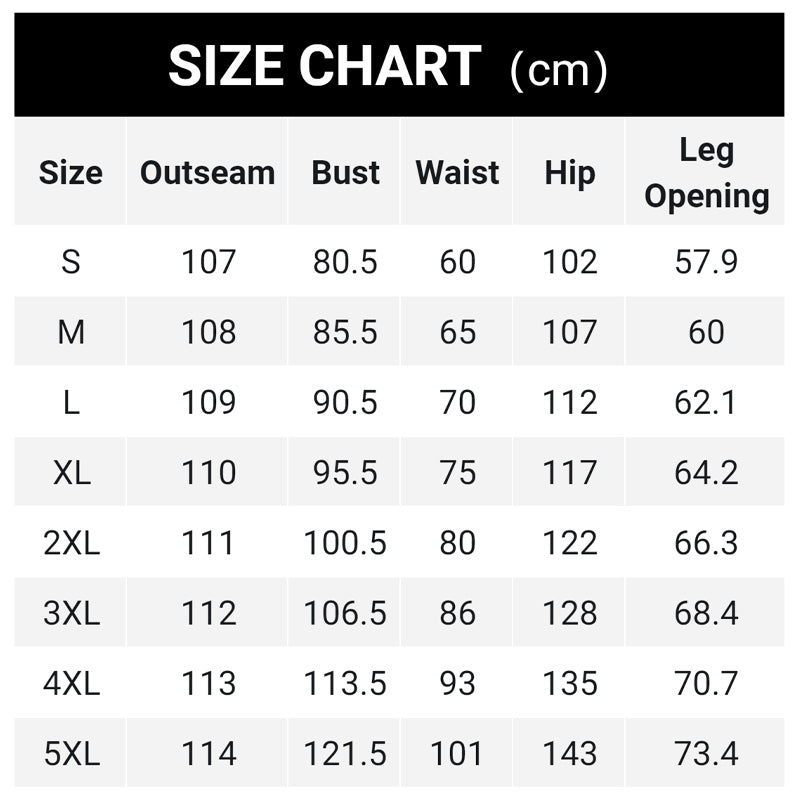Click waist value 86 in 3XL row
800x800 pixels.
[457, 613]
